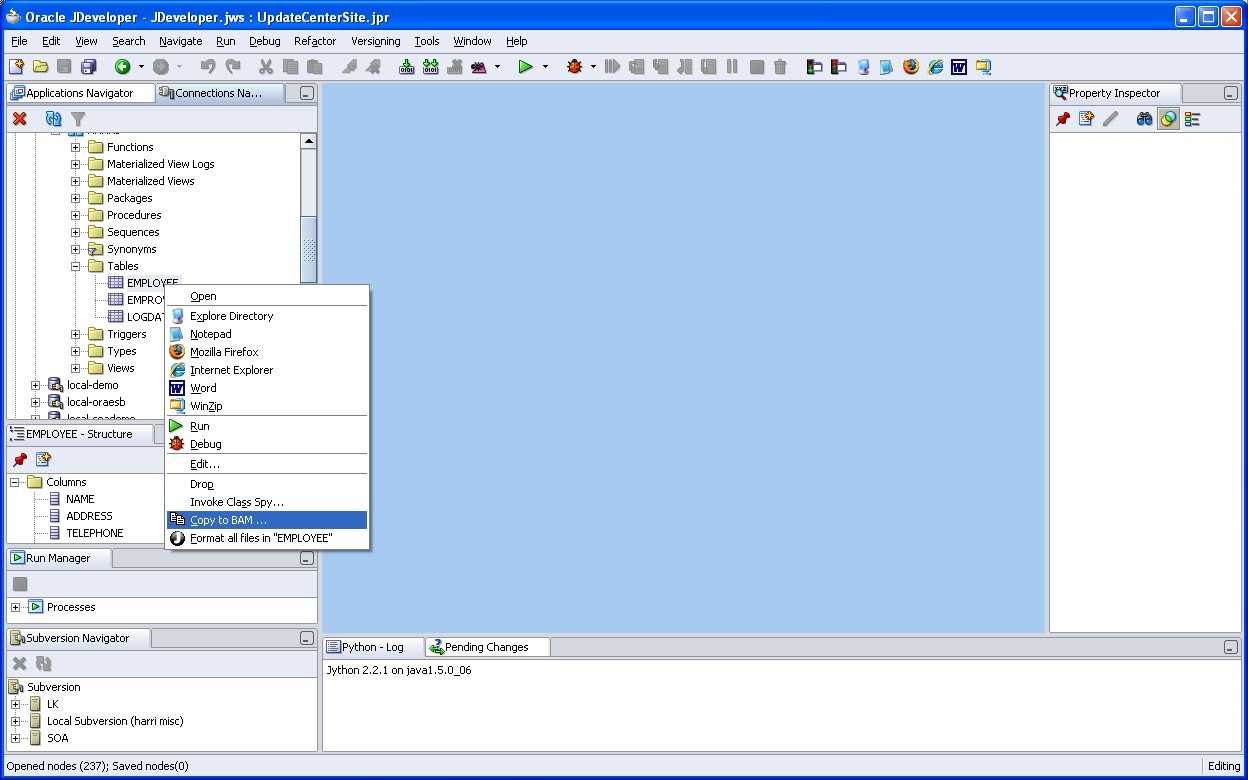Select the Sequences folder in tree
The image size is (1248, 780).
(133, 232)
